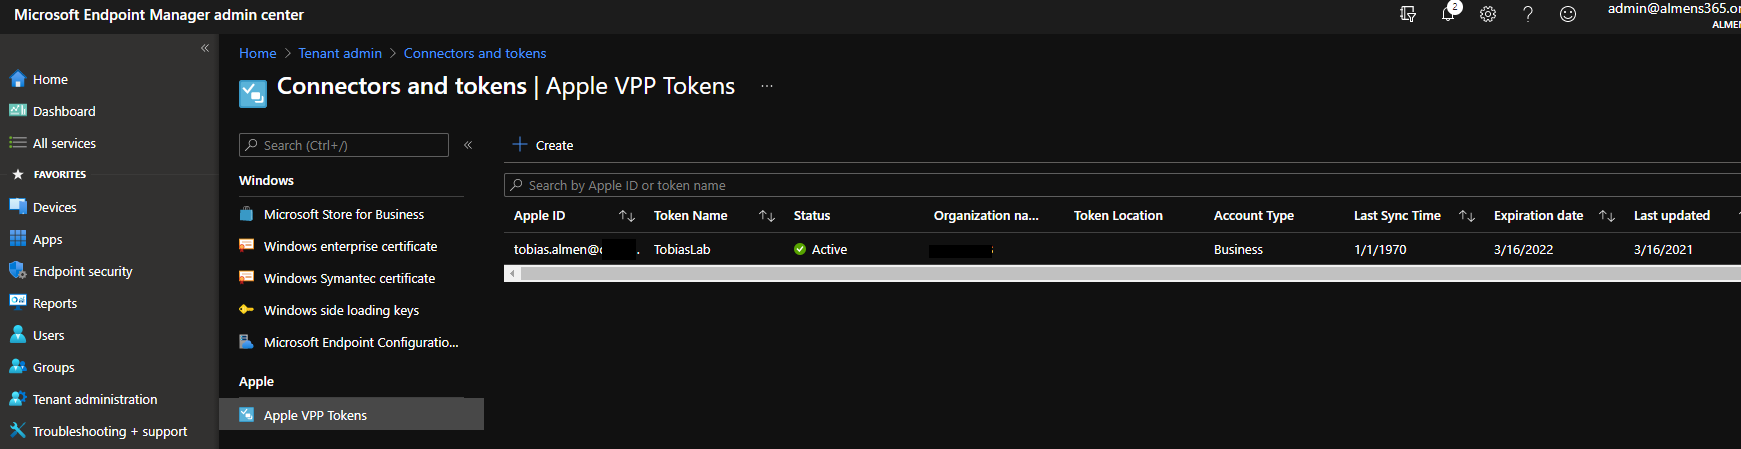Collapse the left navigation sidebar
The width and height of the screenshot is (1741, 449).
click(205, 48)
